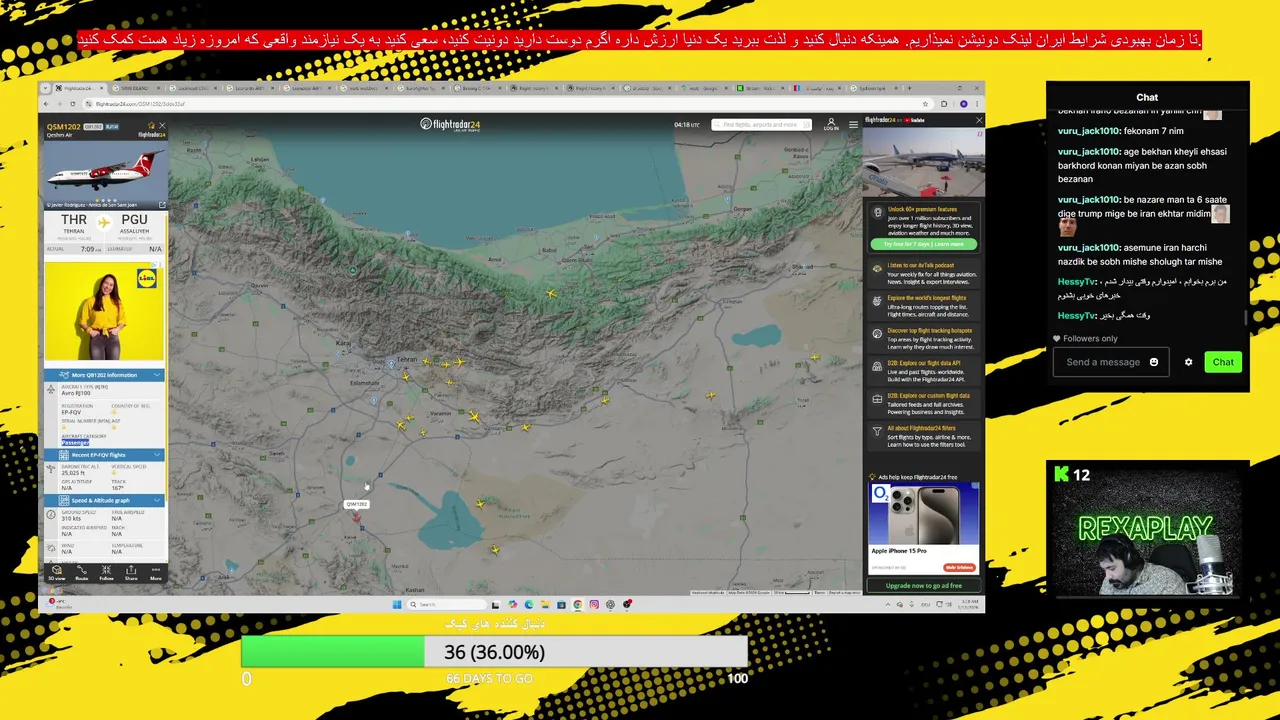The width and height of the screenshot is (1280, 720).
Task: Show the flight's Route
Action: pyautogui.click(x=82, y=572)
